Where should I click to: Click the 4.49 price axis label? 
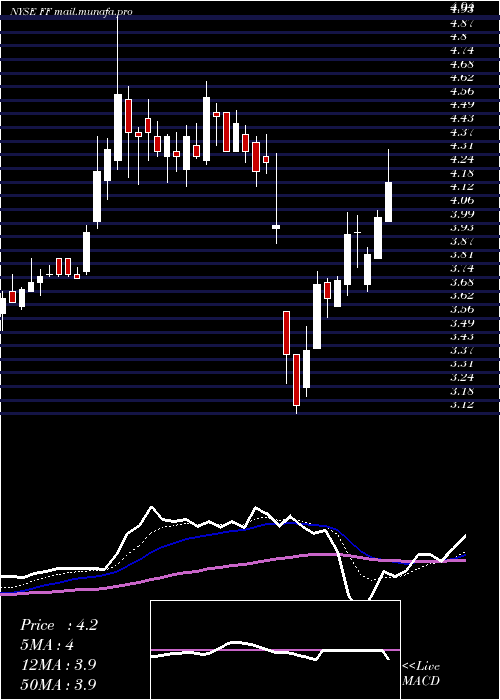tap(461, 104)
